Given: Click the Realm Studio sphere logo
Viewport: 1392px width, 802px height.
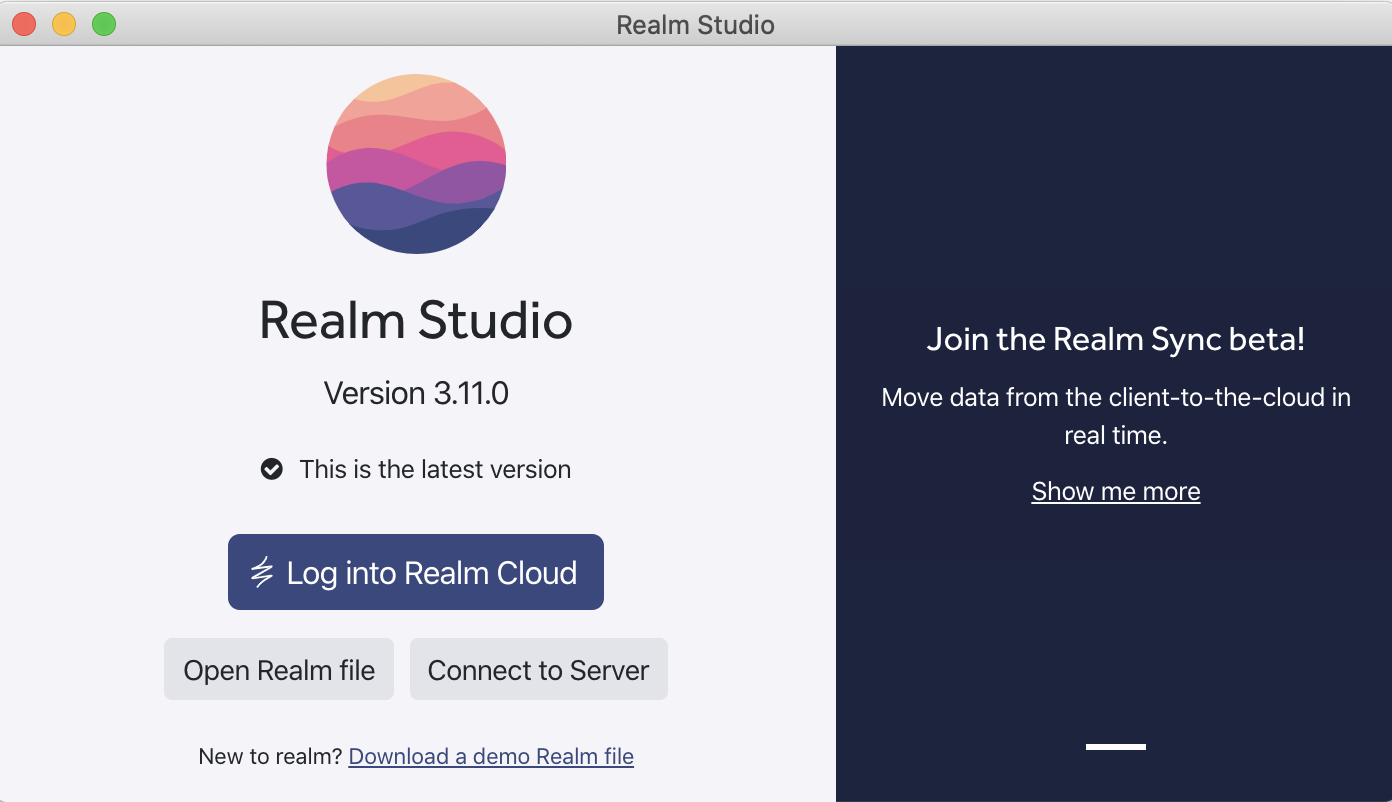Looking at the screenshot, I should [416, 164].
